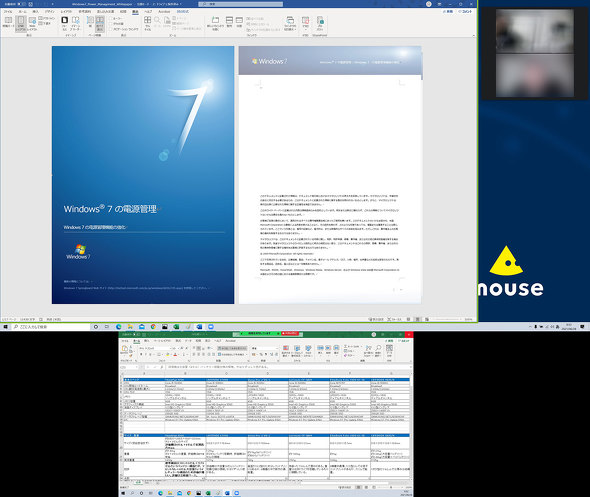The image size is (590, 497).
Task: Toggle Navigation Pane (ナビゲーションウィンドウ) checkbox in Word
Action: pyautogui.click(x=111, y=29)
